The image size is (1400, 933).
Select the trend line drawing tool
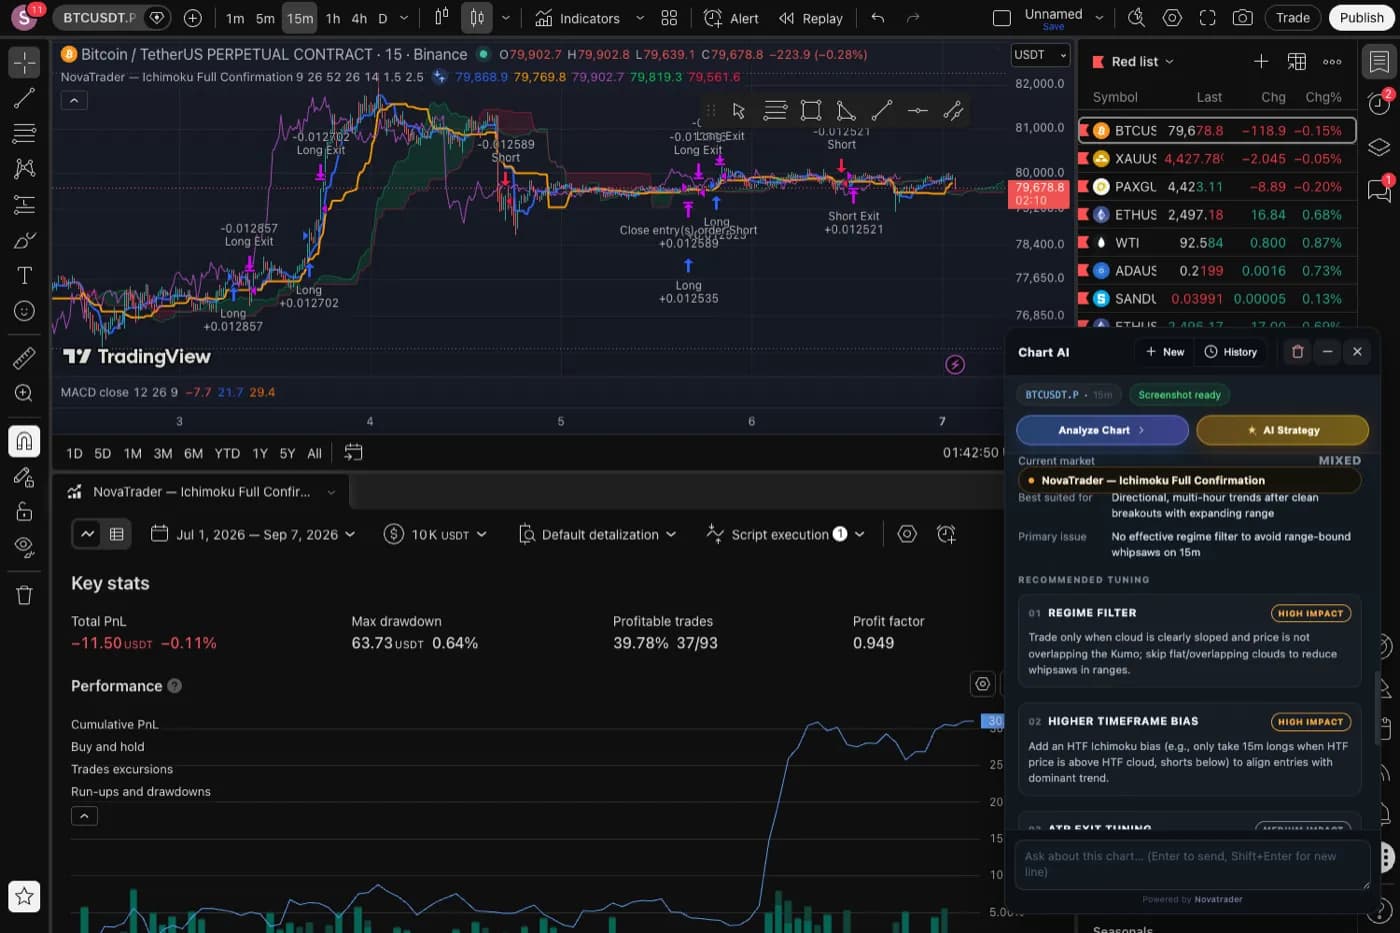[x=24, y=97]
